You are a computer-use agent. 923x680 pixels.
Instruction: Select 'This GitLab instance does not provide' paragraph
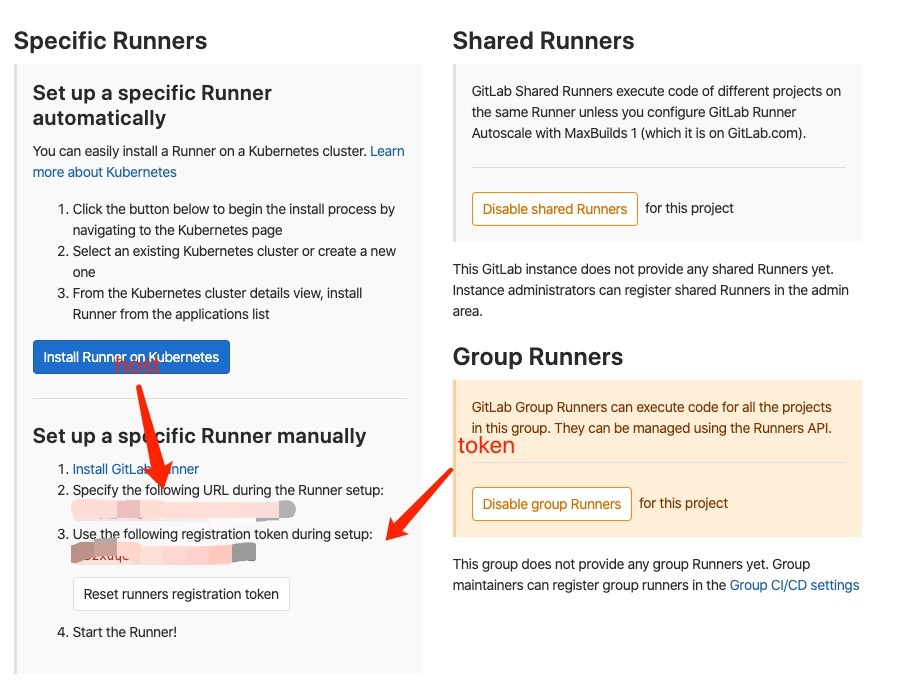[650, 290]
